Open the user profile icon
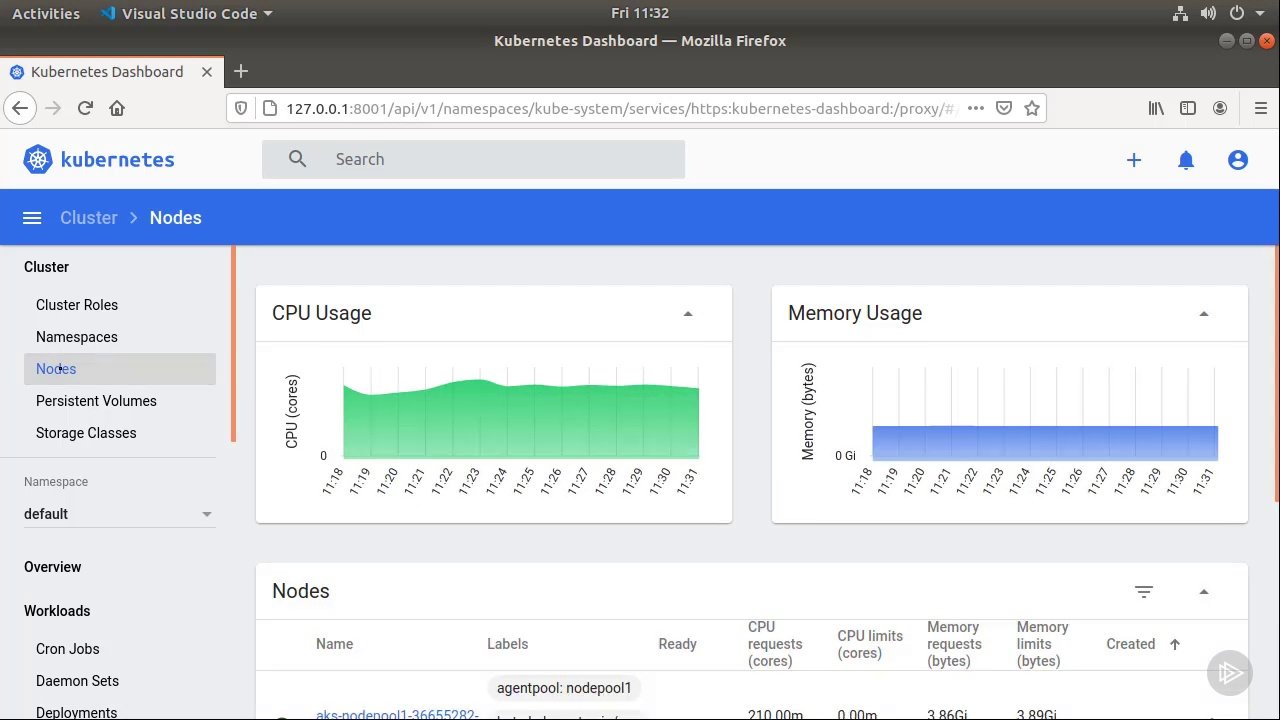The height and width of the screenshot is (720, 1280). pos(1238,159)
